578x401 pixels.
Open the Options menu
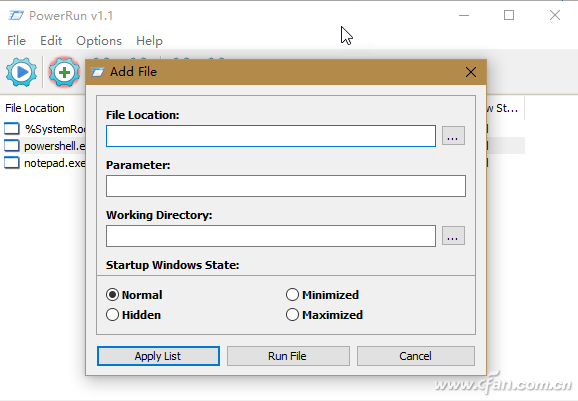(99, 41)
